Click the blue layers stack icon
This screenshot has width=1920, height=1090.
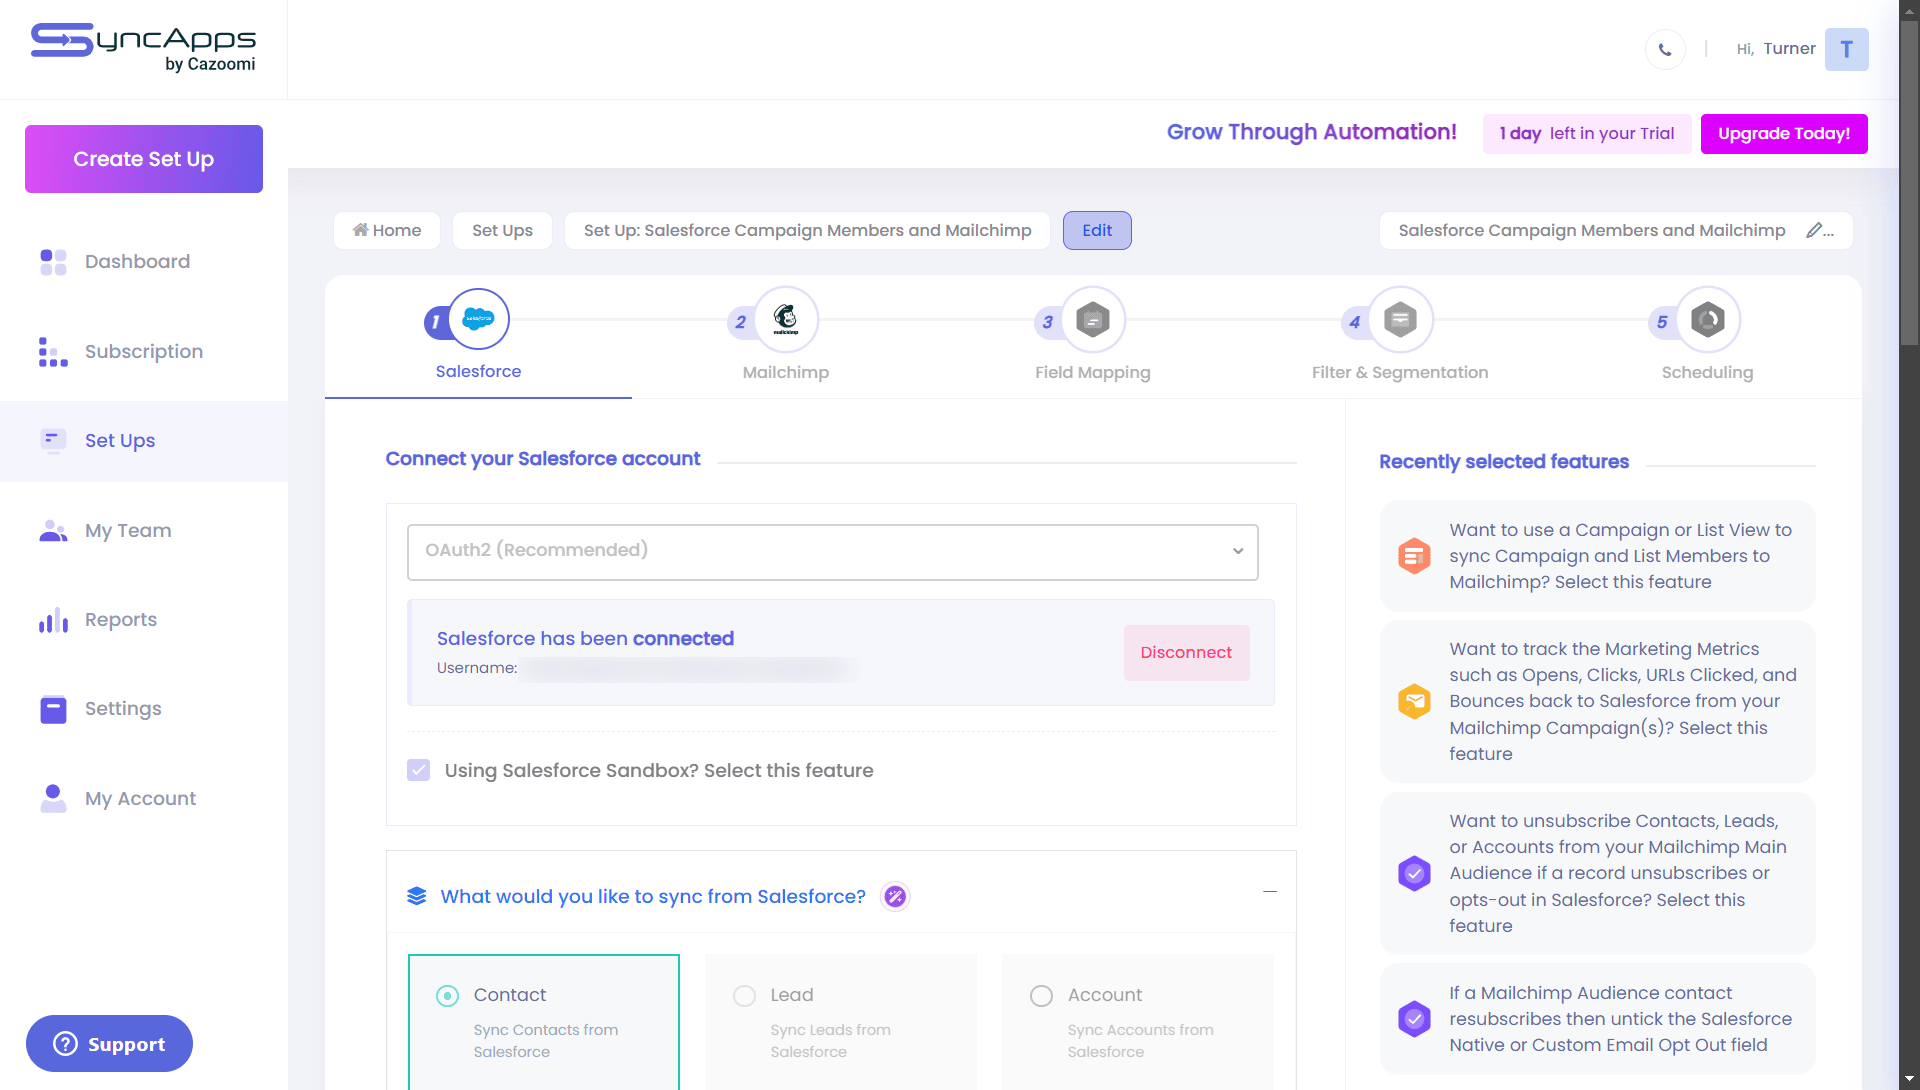(x=417, y=896)
